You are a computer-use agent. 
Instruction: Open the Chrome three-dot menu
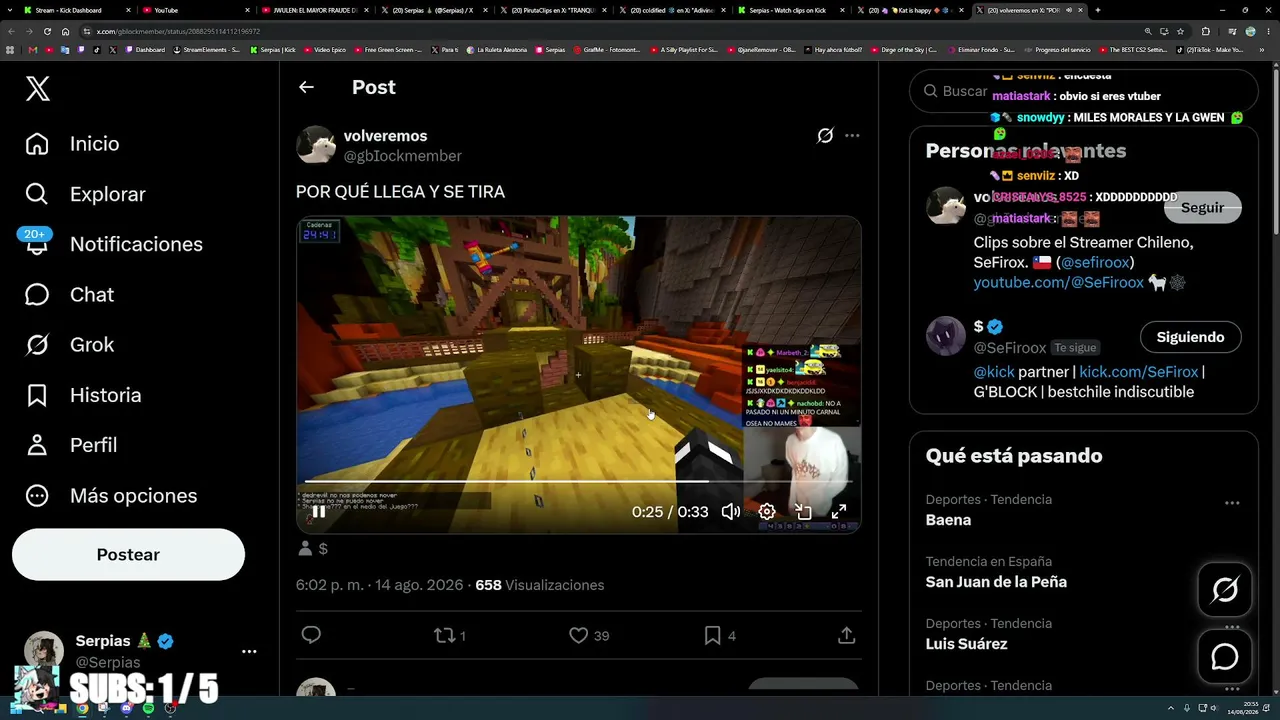1268,31
